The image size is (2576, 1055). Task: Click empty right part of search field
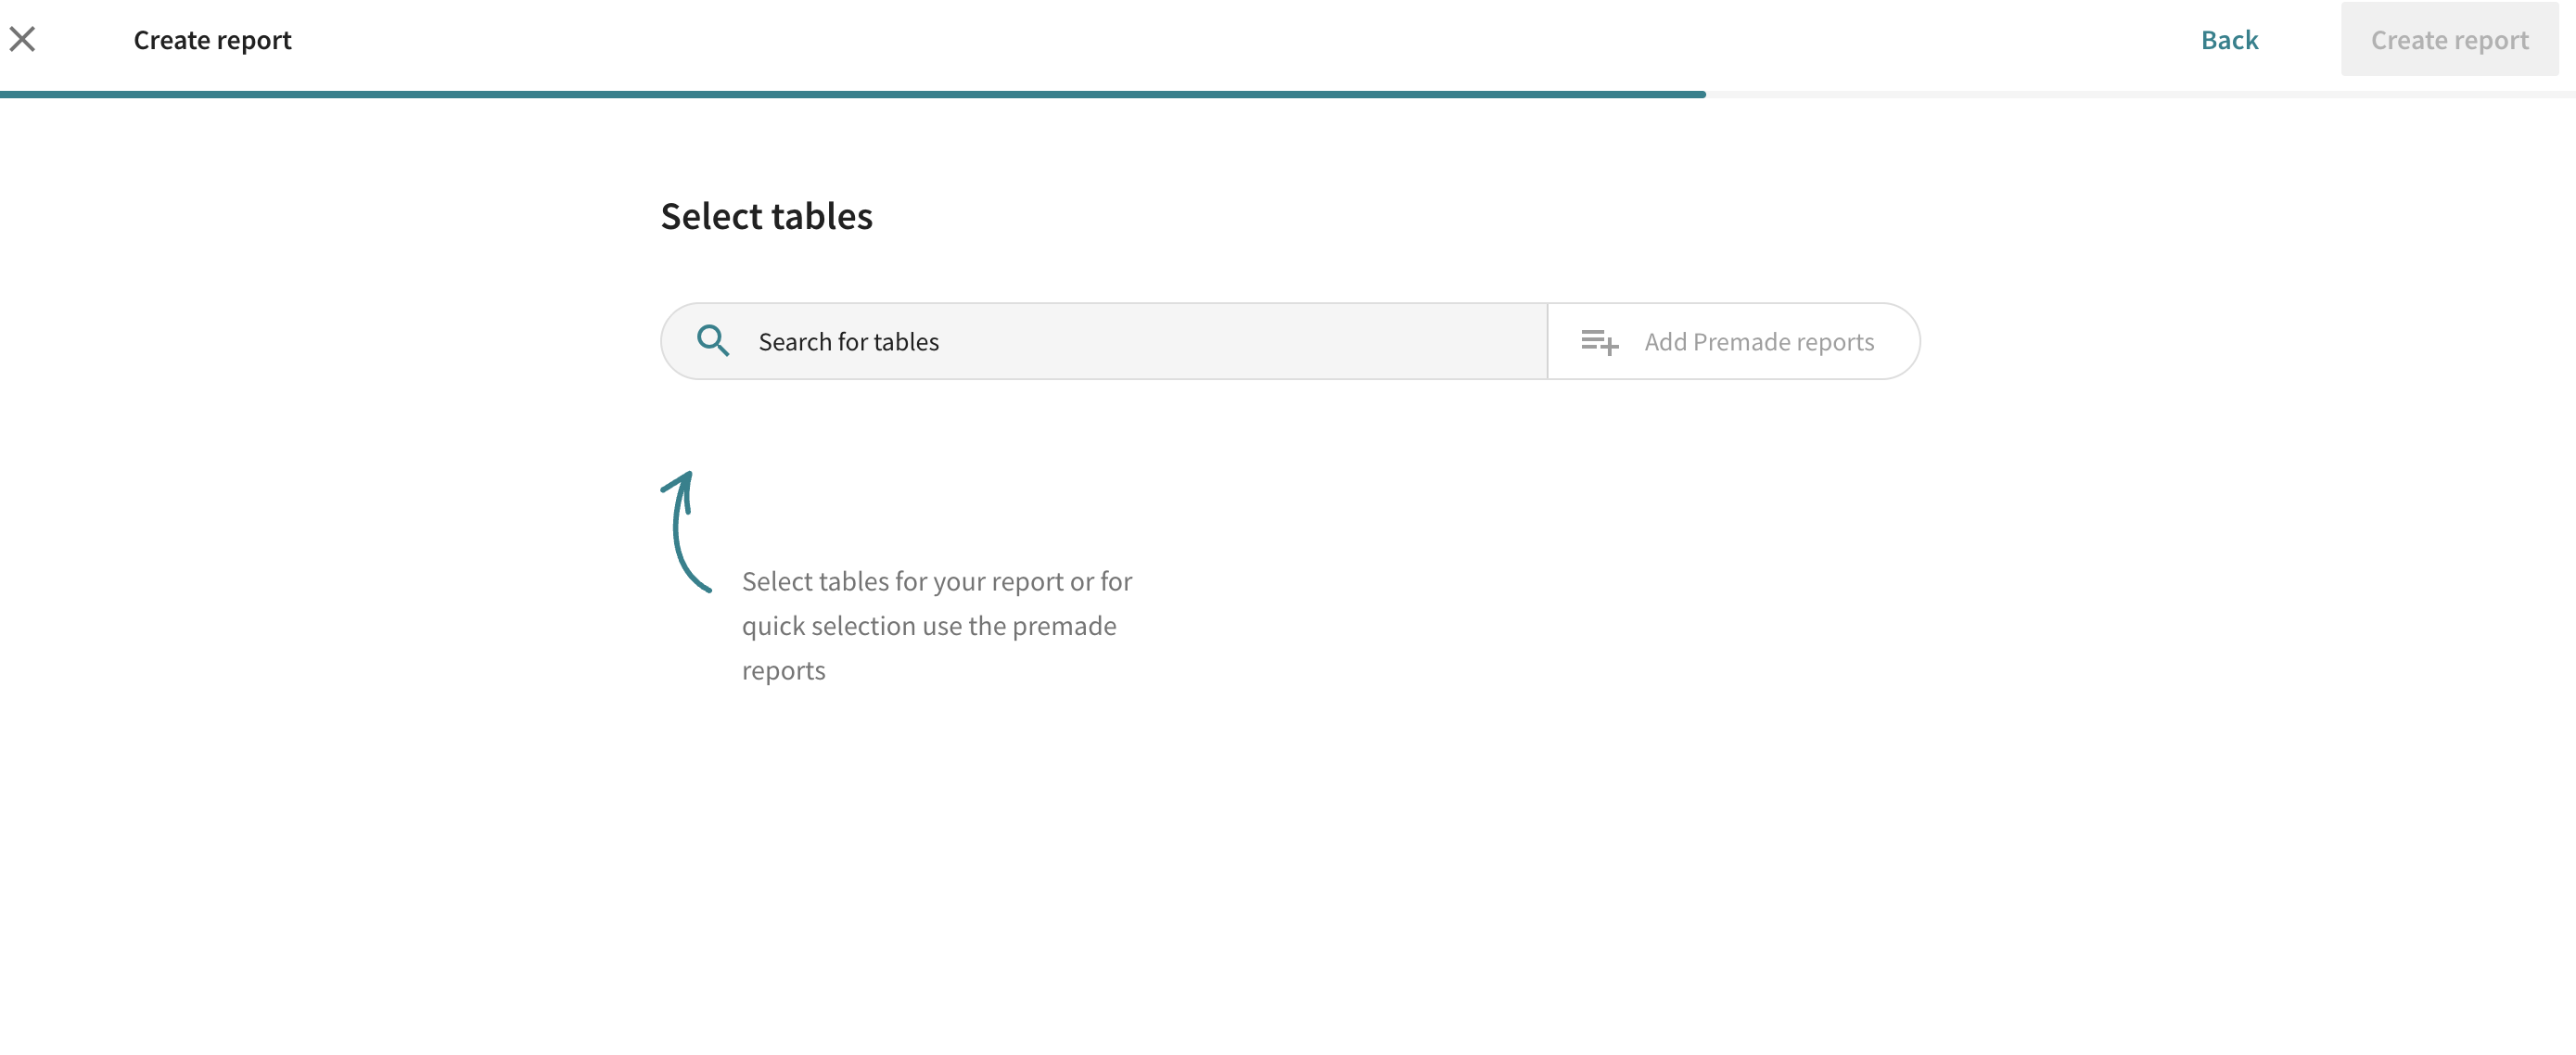(1300, 342)
